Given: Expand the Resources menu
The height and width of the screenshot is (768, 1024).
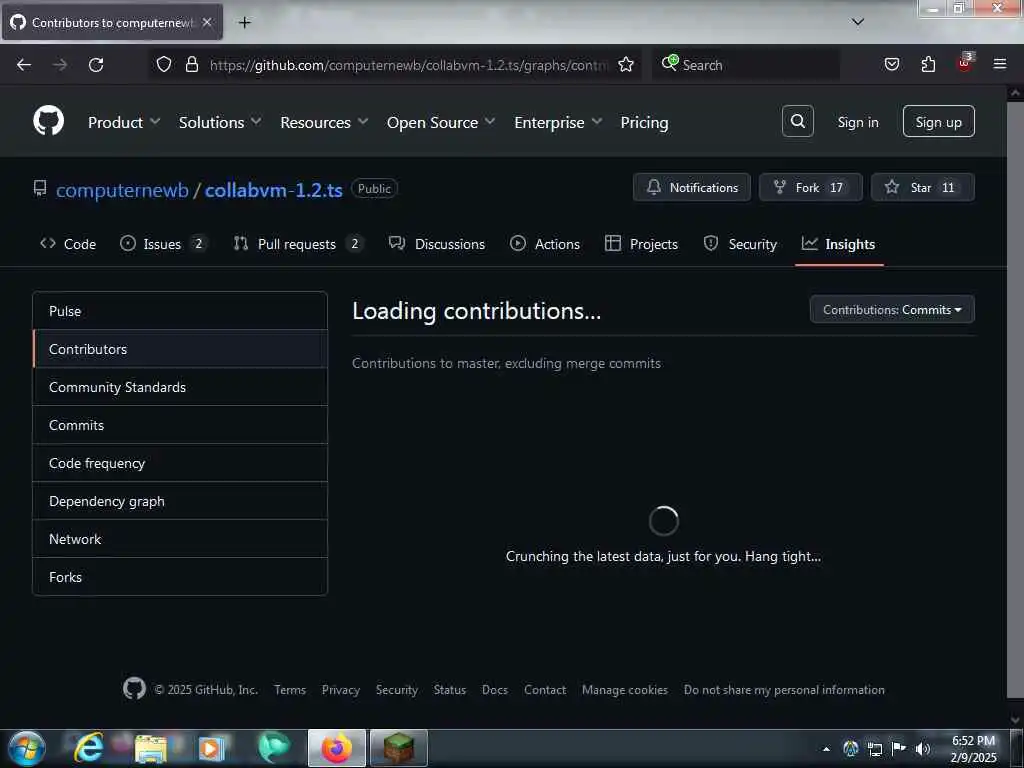Looking at the screenshot, I should (324, 122).
